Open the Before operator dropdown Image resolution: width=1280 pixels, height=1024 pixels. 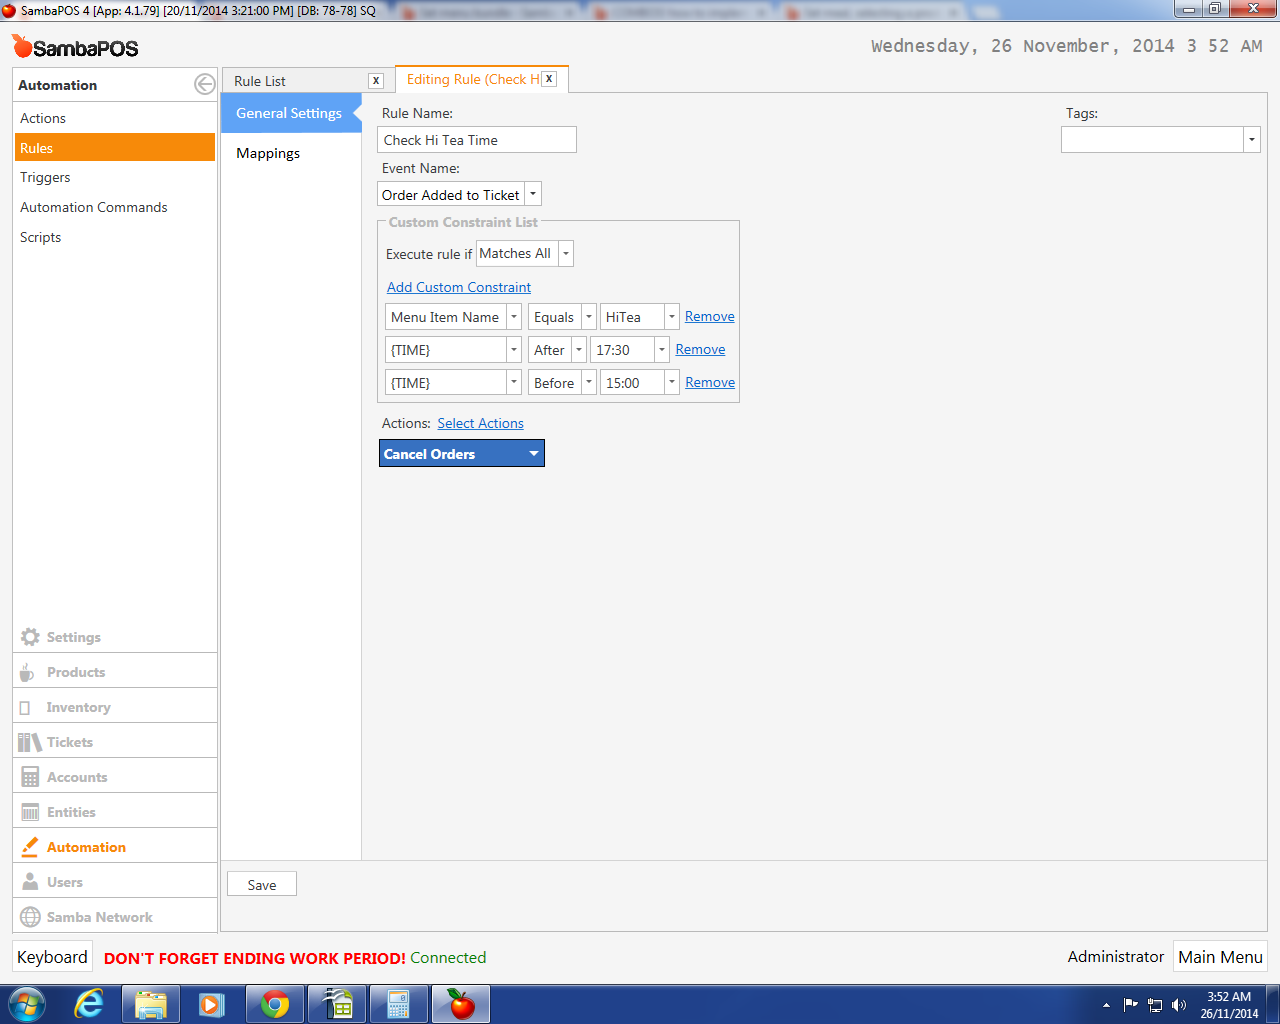(588, 383)
